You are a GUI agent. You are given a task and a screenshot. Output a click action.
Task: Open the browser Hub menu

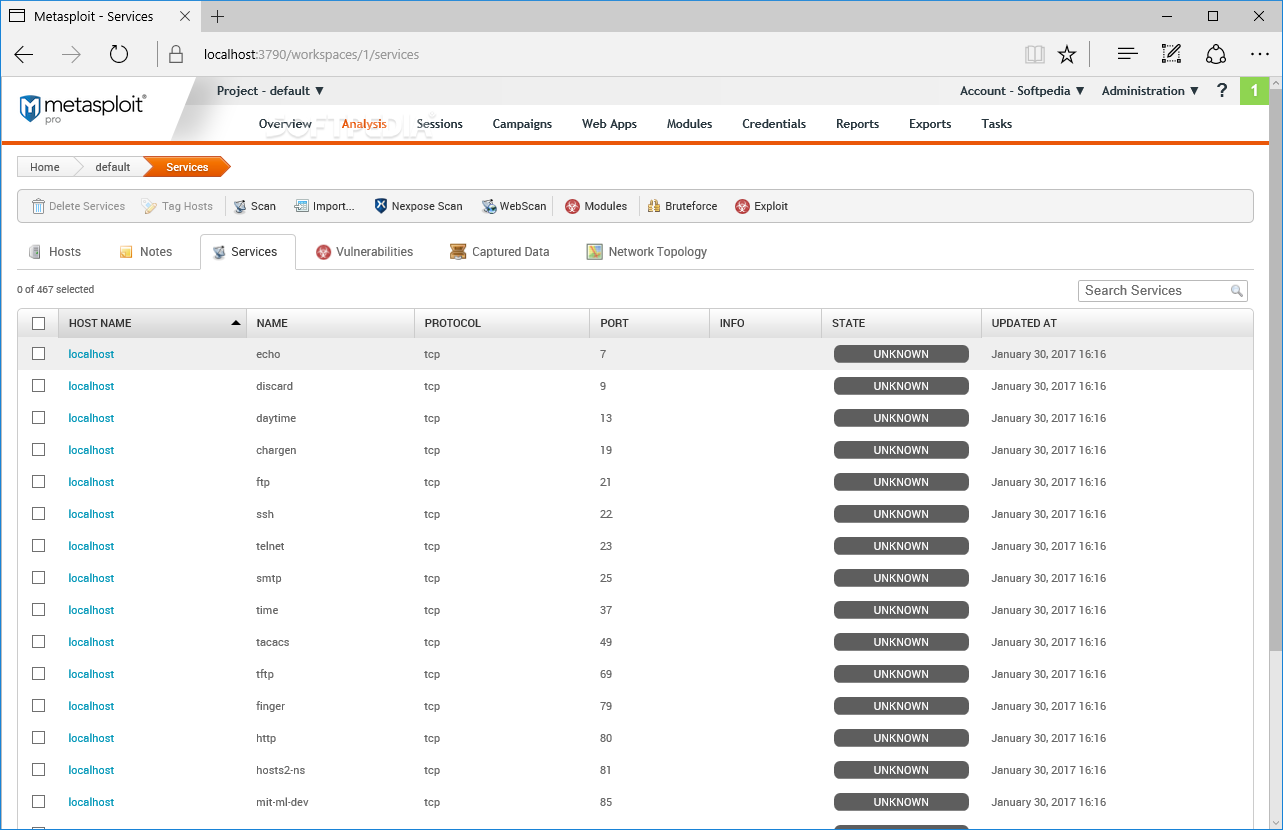point(1127,55)
